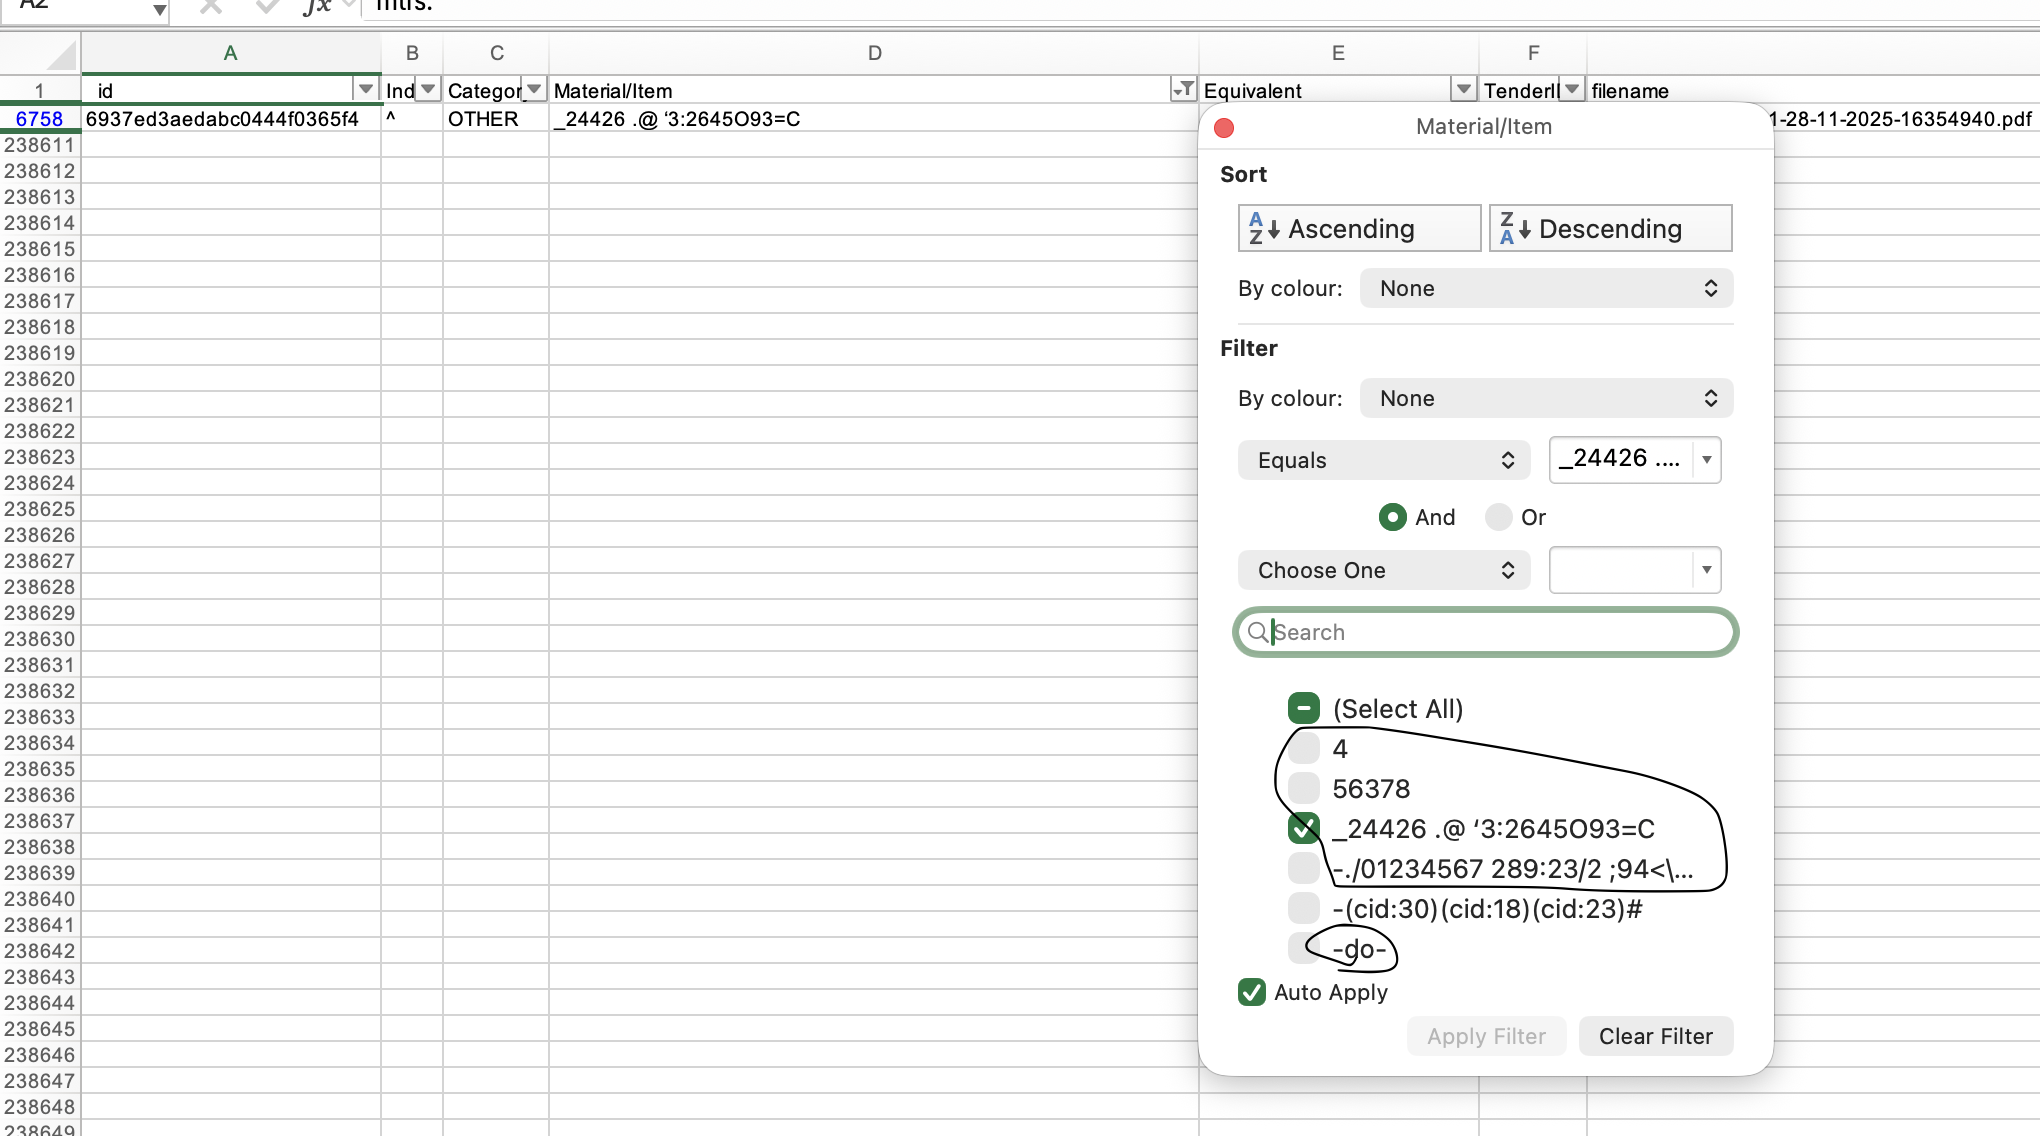Image resolution: width=2040 pixels, height=1136 pixels.
Task: Click the Clear Filter button
Action: (1655, 1036)
